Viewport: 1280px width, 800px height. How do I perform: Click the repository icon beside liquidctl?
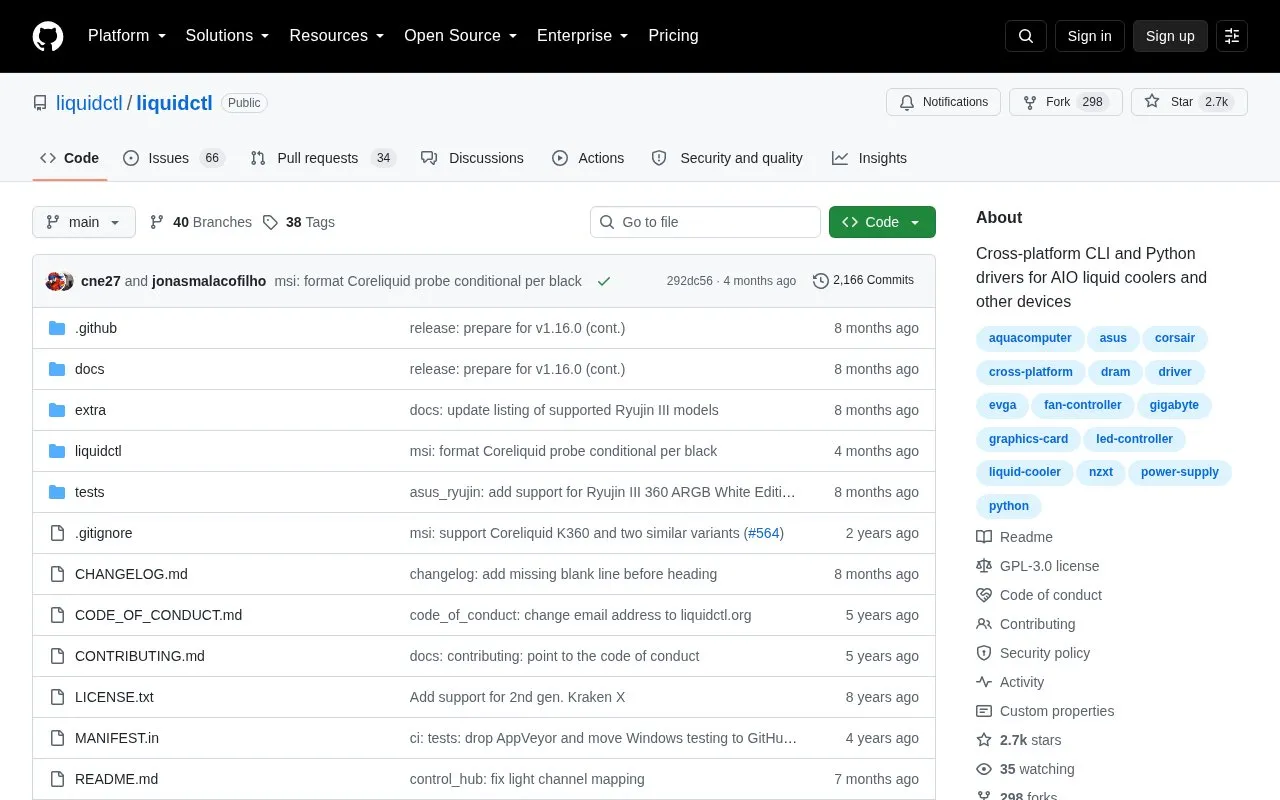point(40,103)
